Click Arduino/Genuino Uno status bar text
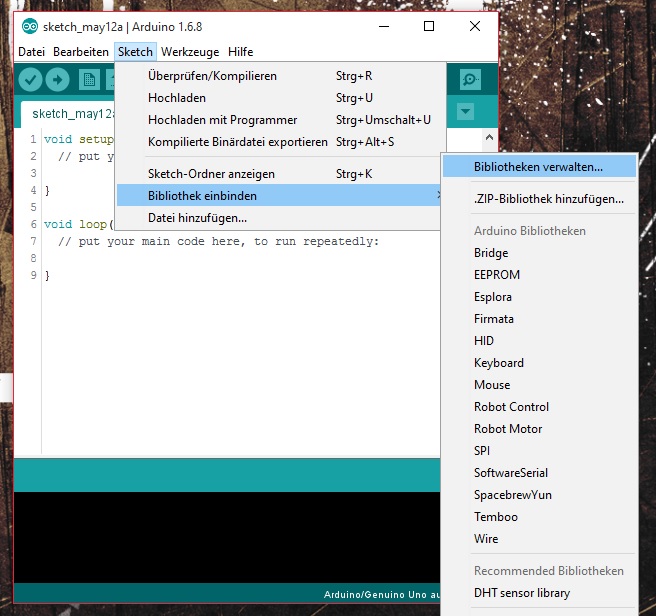This screenshot has width=656, height=616. point(382,595)
